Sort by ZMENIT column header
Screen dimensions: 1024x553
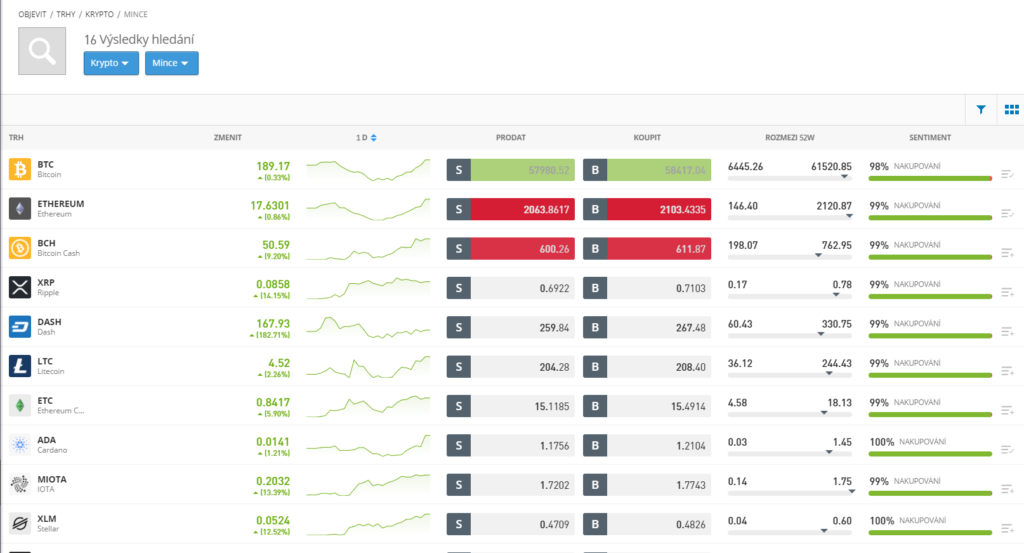coord(228,138)
